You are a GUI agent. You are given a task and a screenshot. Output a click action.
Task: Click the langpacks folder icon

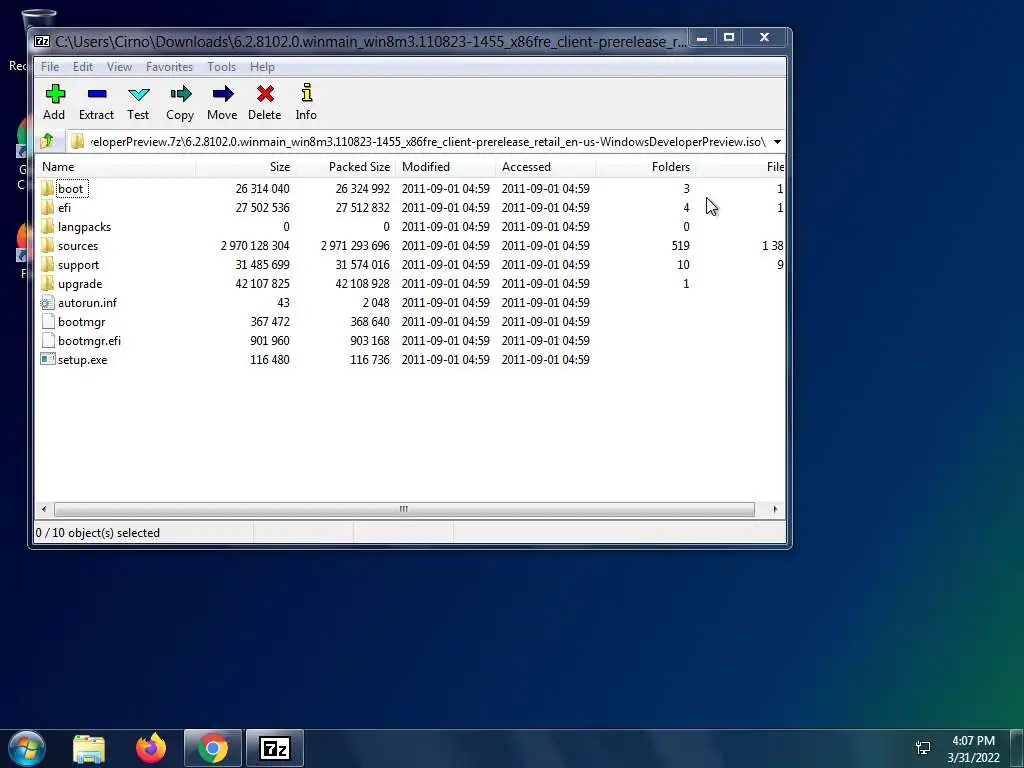[x=47, y=227]
